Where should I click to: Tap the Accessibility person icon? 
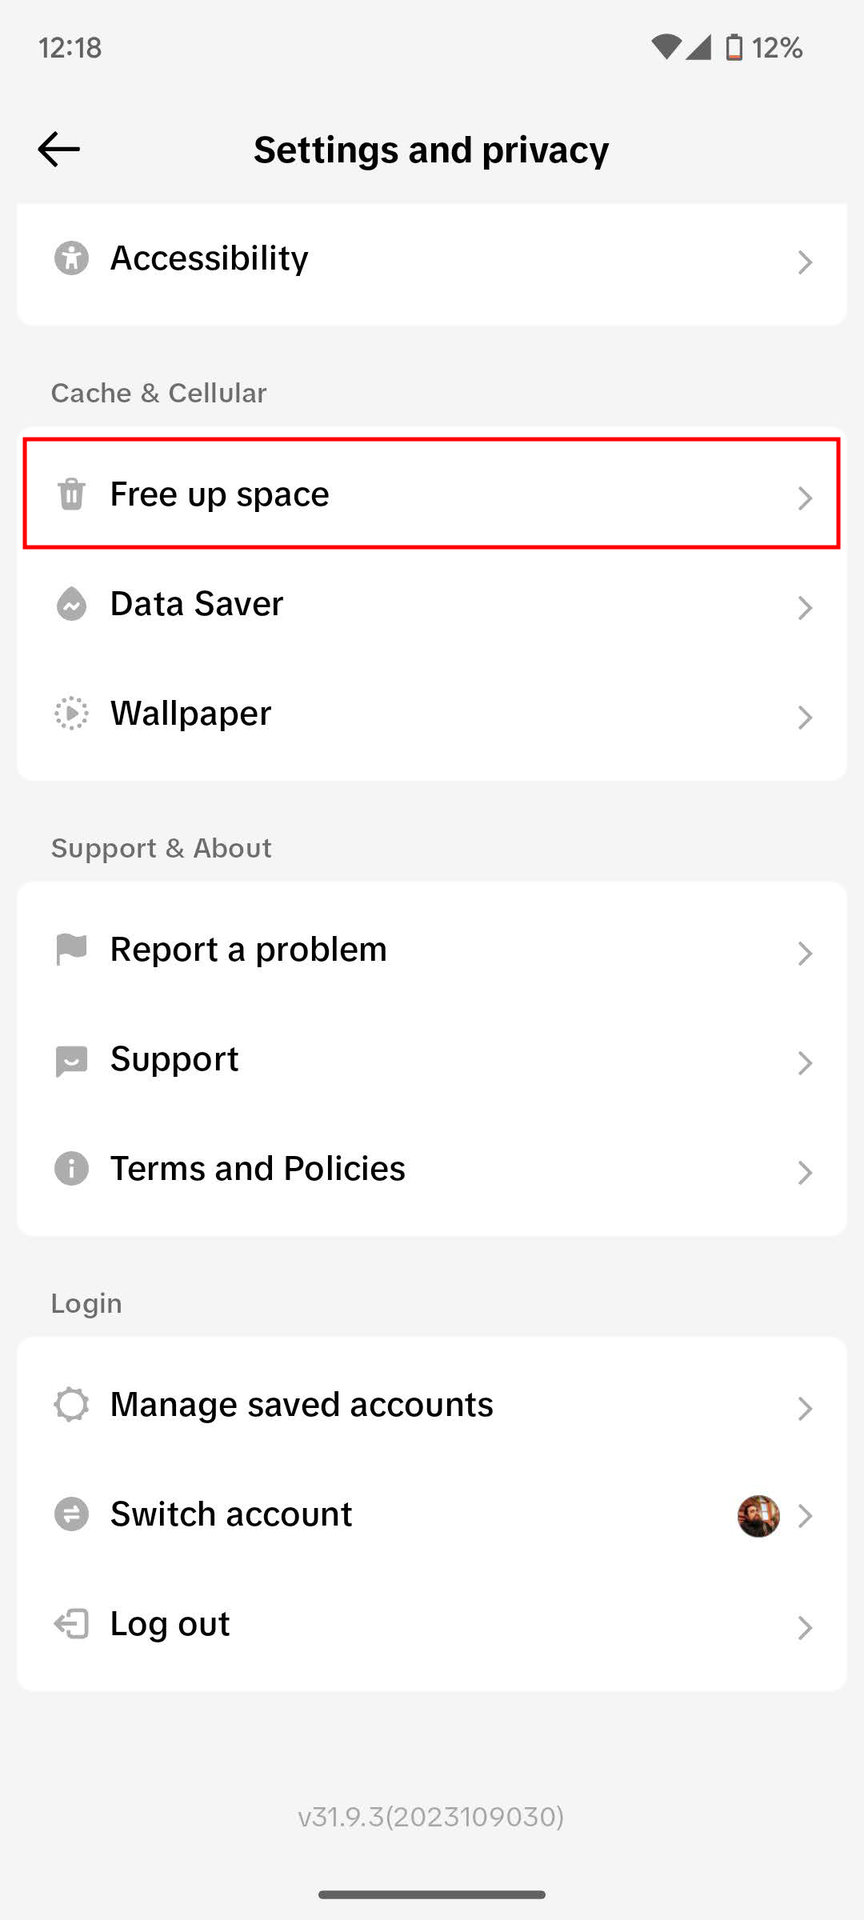(71, 258)
